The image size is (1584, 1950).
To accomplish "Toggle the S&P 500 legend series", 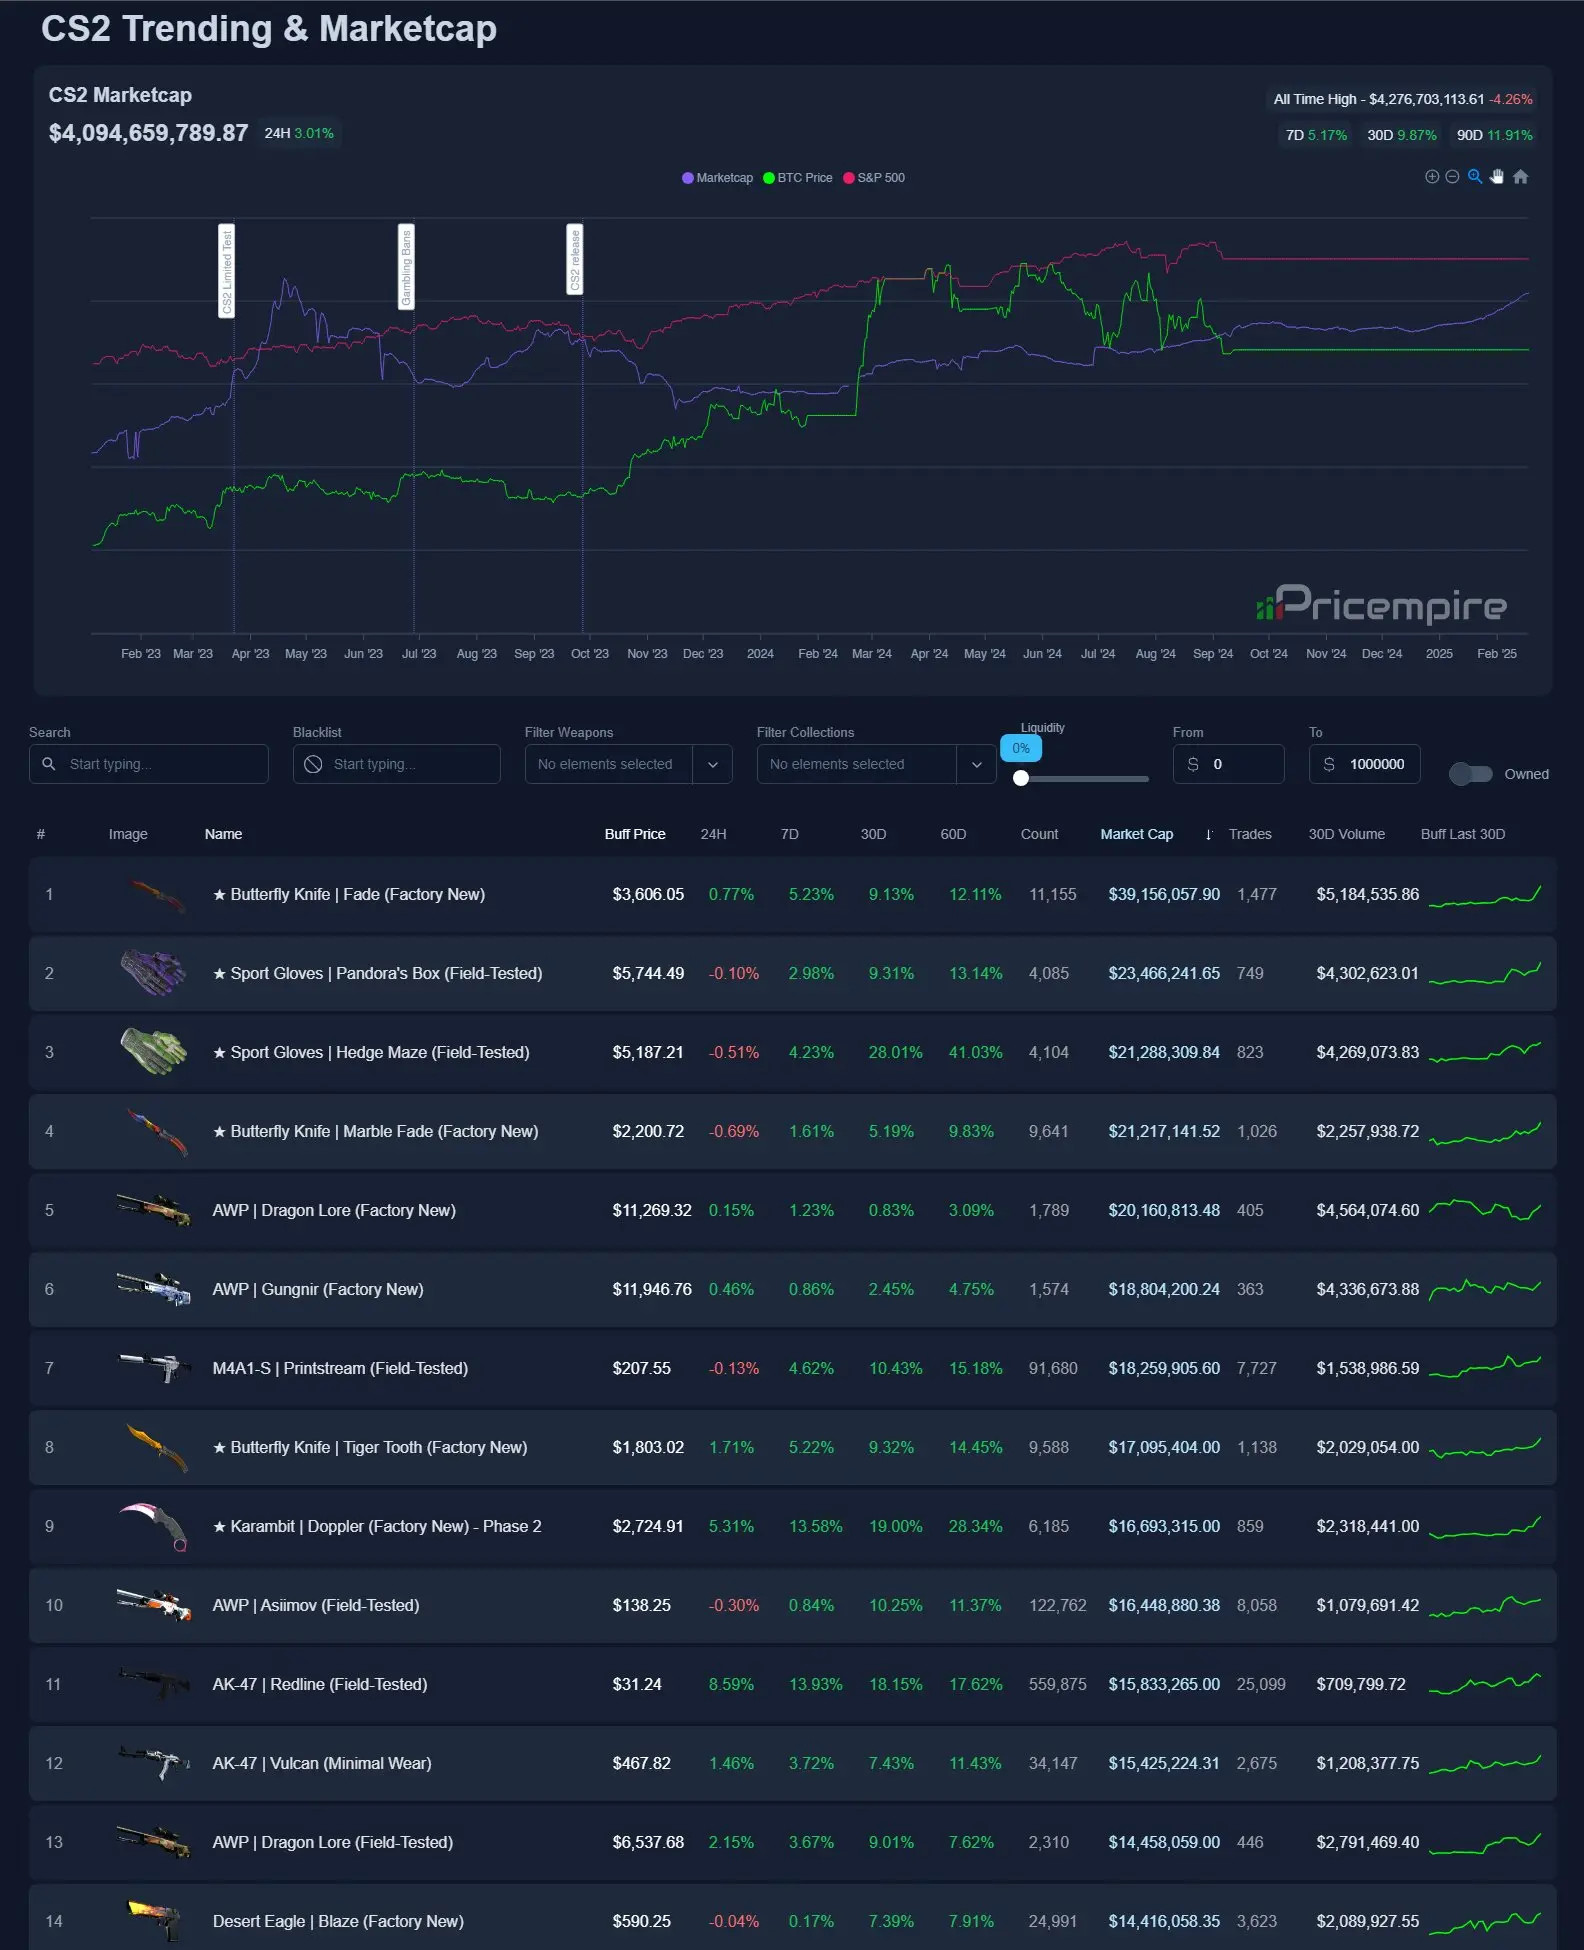I will [x=874, y=178].
